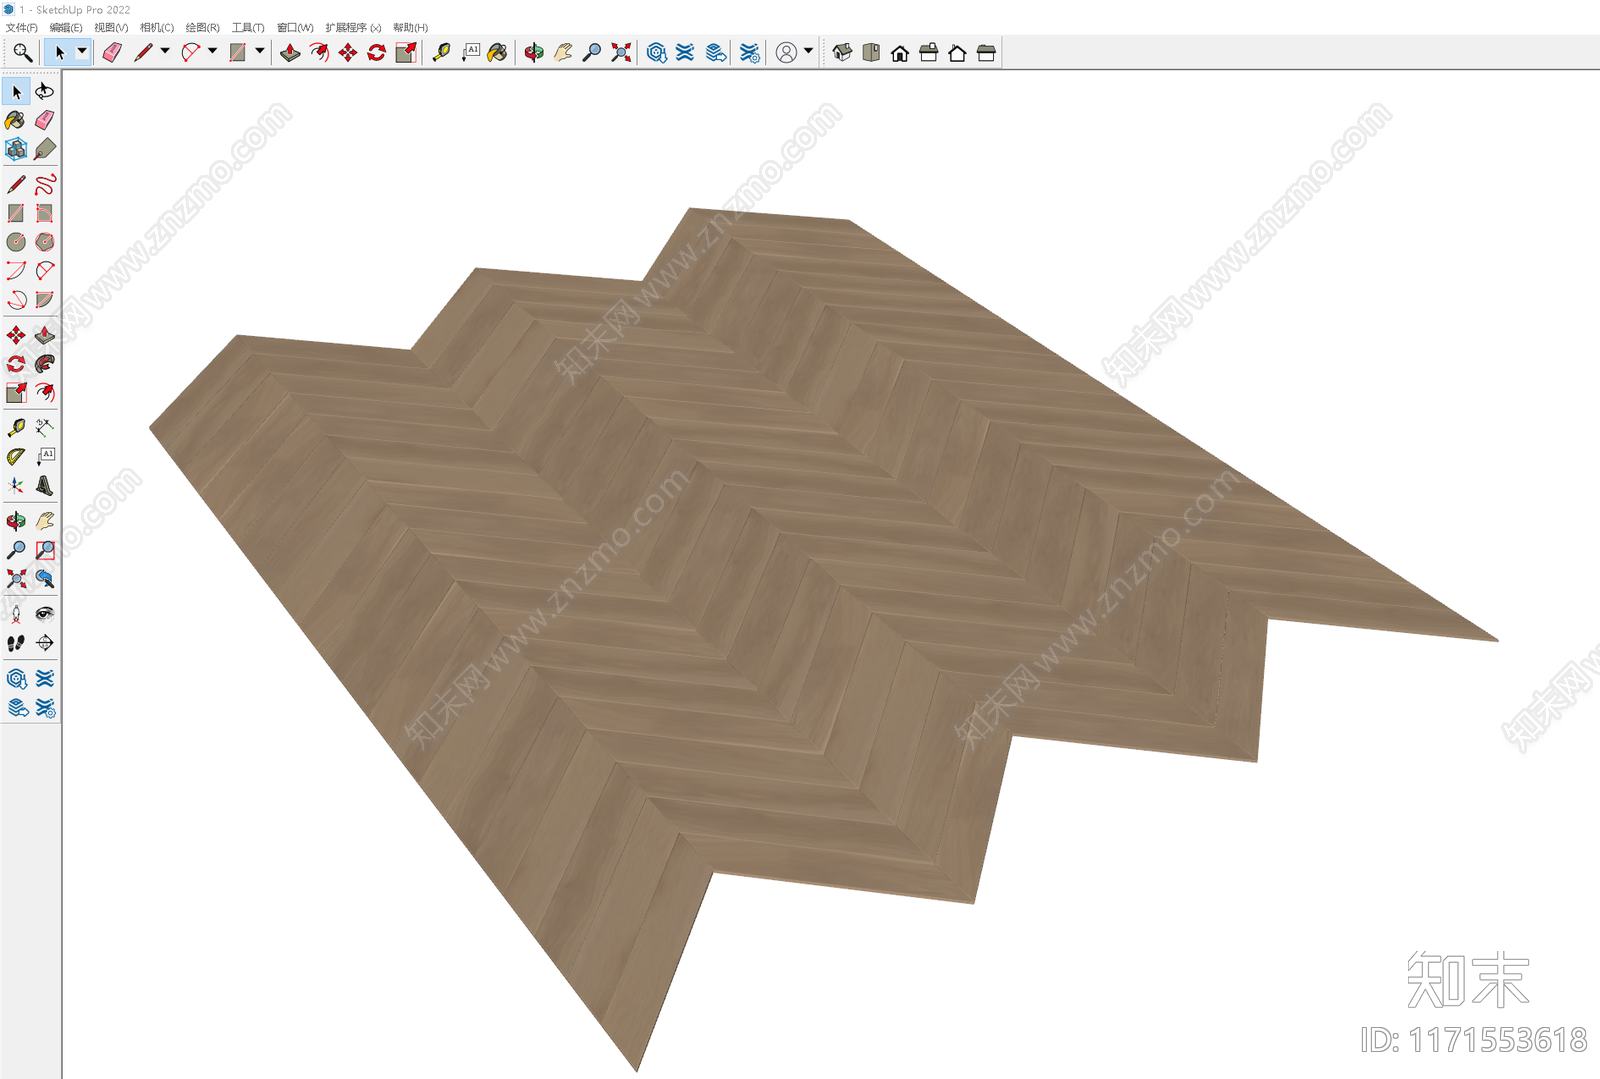Select the Section Plane tool
Viewport: 1600px width, 1079px height.
(x=45, y=643)
